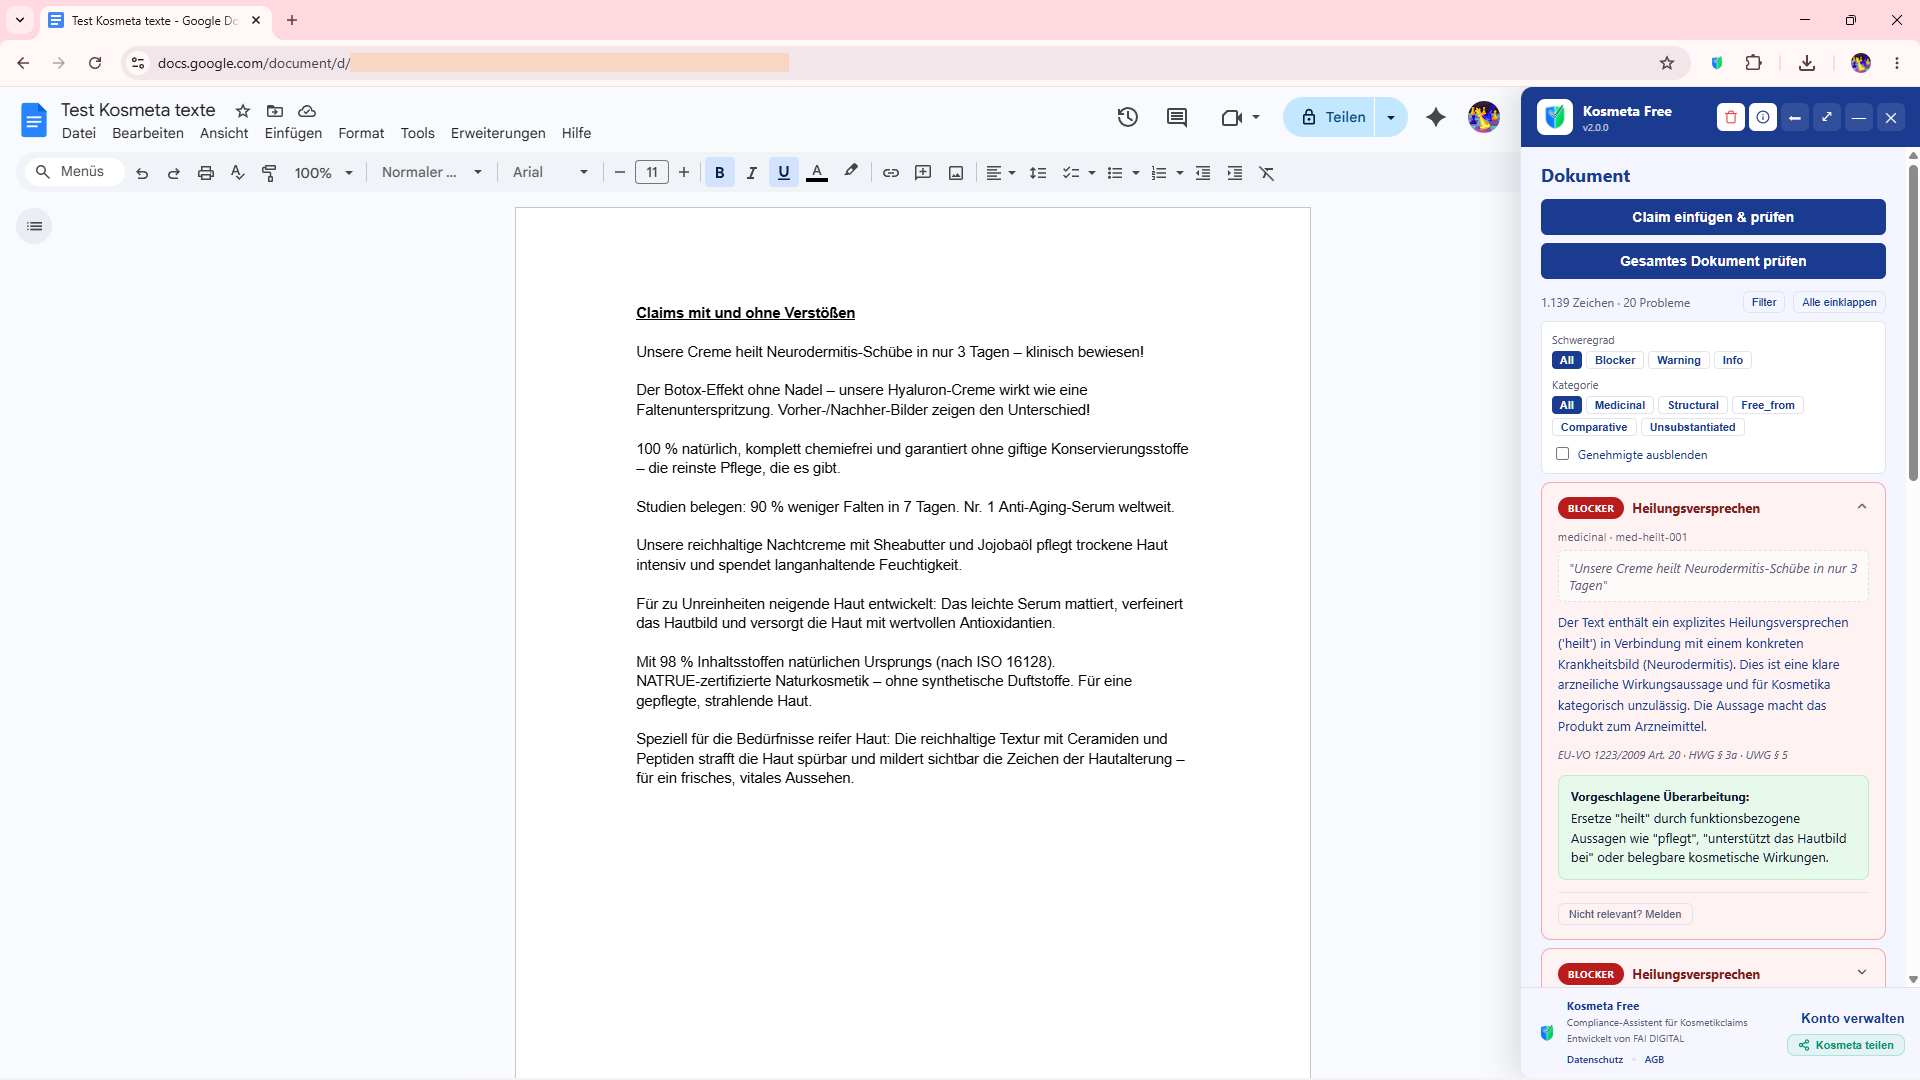The height and width of the screenshot is (1080, 1920).
Task: Filter by Medicinal category
Action: [x=1619, y=405]
